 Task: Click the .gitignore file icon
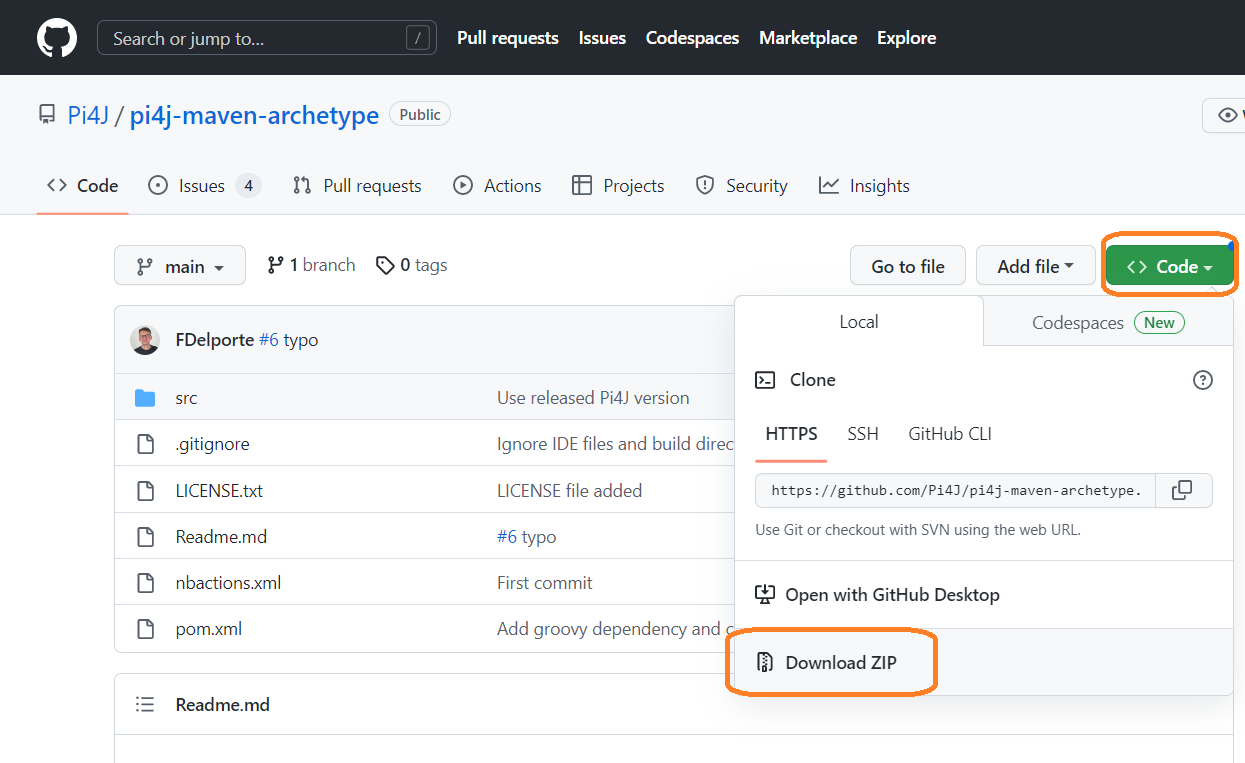tap(145, 444)
